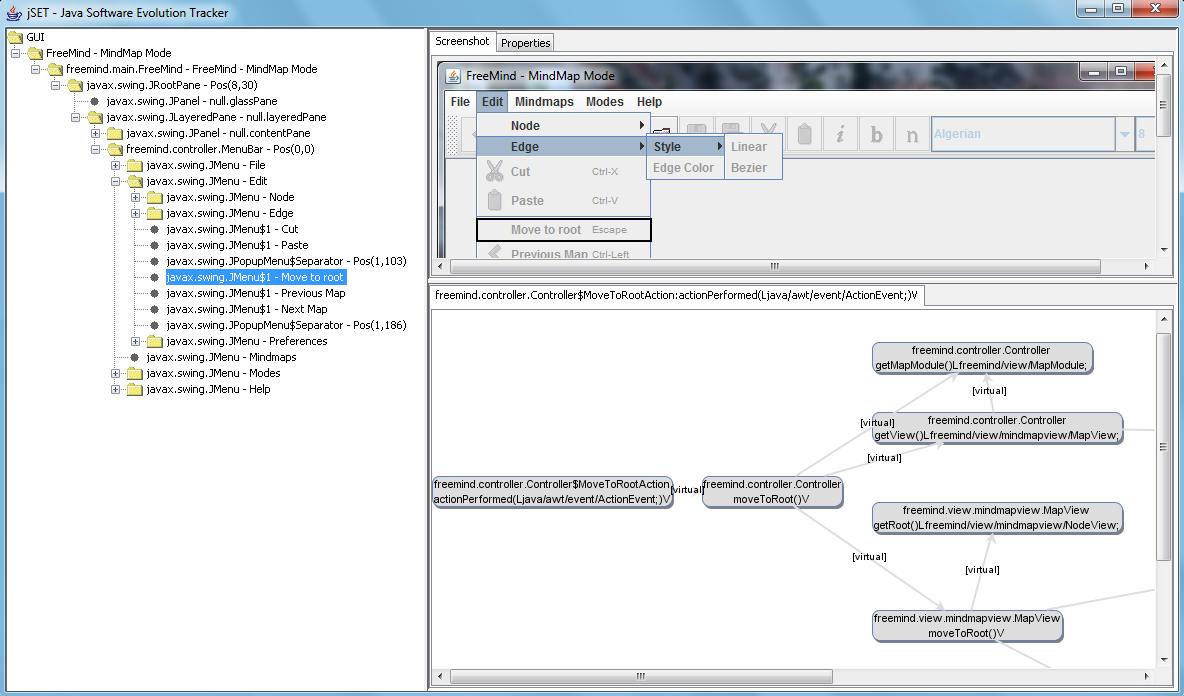Image resolution: width=1184 pixels, height=696 pixels.
Task: Open the Mindmaps menu in FreeMind
Action: click(x=544, y=102)
